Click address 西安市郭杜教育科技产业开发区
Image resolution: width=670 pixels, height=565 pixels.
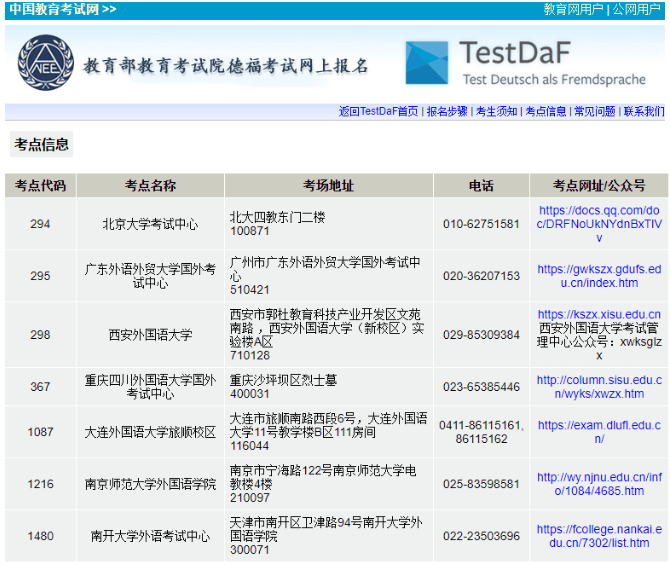point(313,315)
